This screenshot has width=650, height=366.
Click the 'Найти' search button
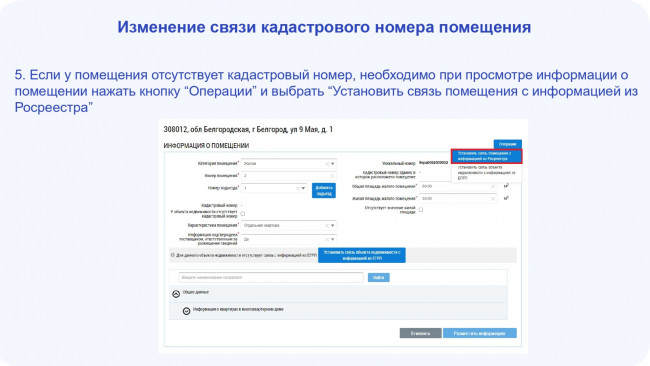tap(378, 278)
